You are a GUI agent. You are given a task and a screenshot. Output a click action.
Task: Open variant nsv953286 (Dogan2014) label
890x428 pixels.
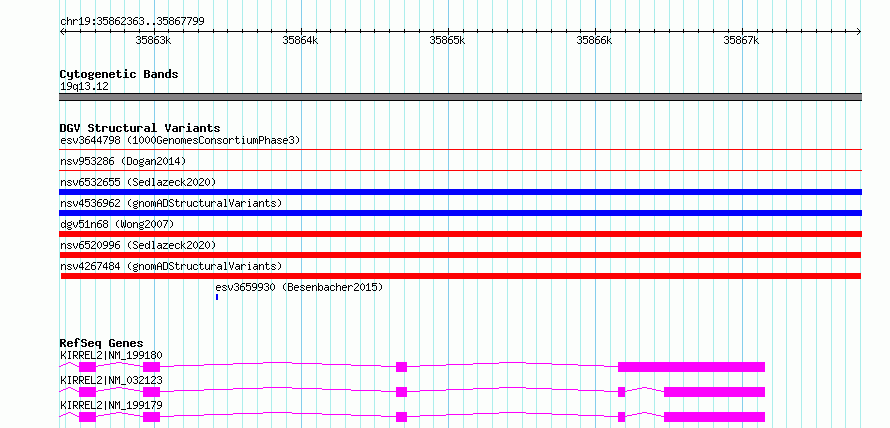pyautogui.click(x=123, y=161)
